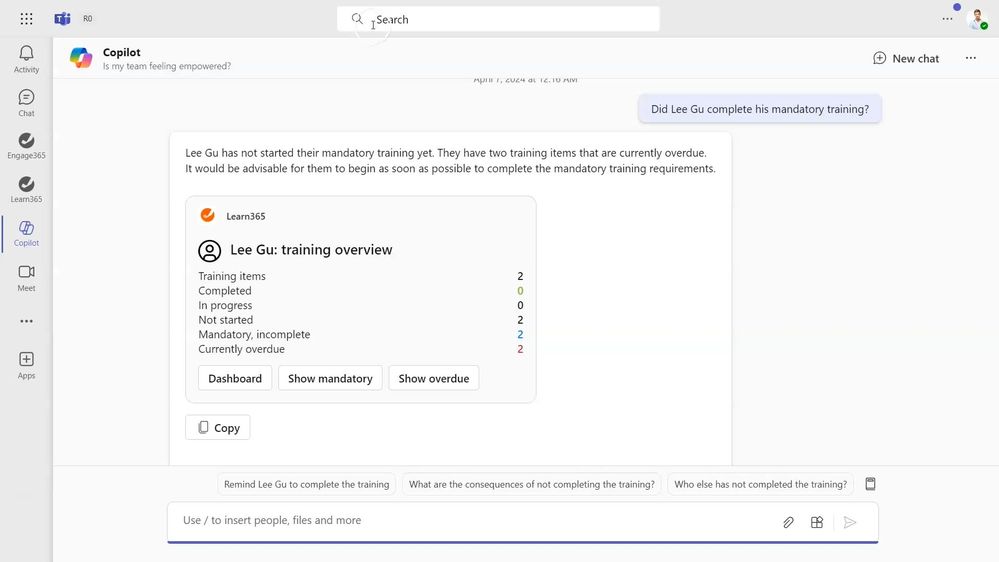999x562 pixels.
Task: Open the app launcher grid icon
Action: (26, 19)
